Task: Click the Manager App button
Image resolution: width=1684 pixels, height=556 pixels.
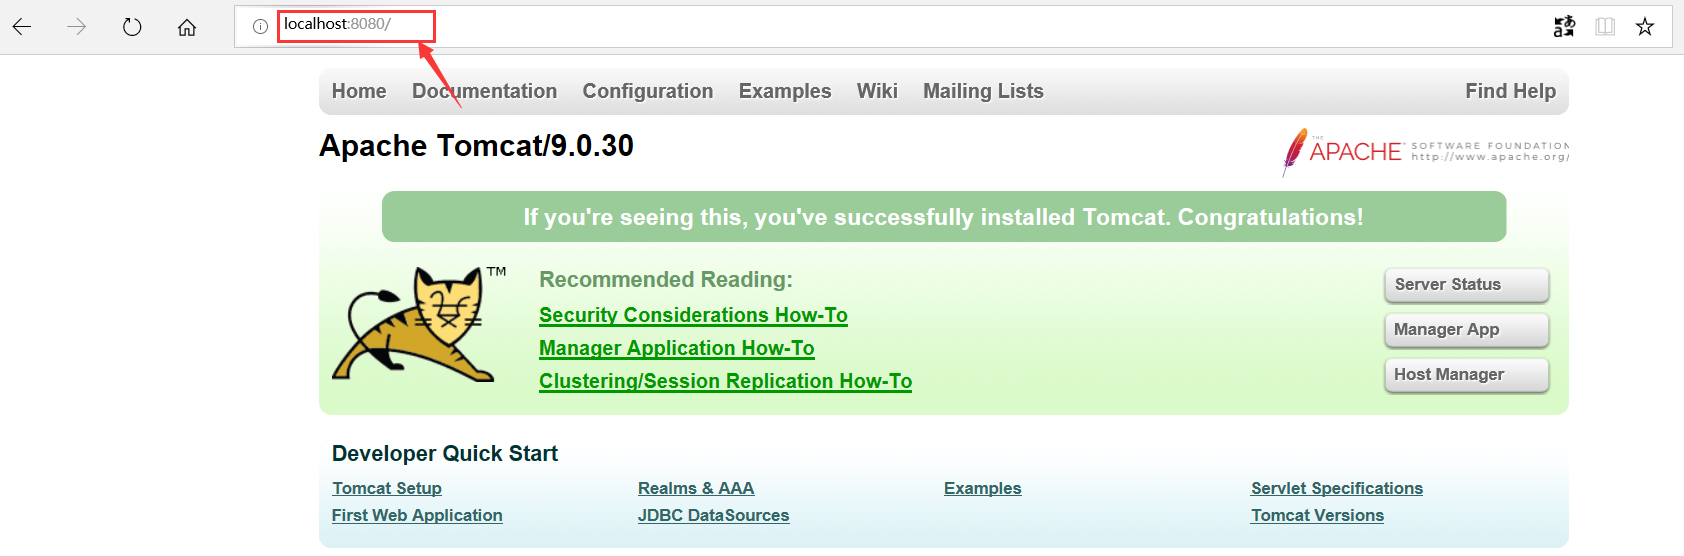Action: (1467, 330)
